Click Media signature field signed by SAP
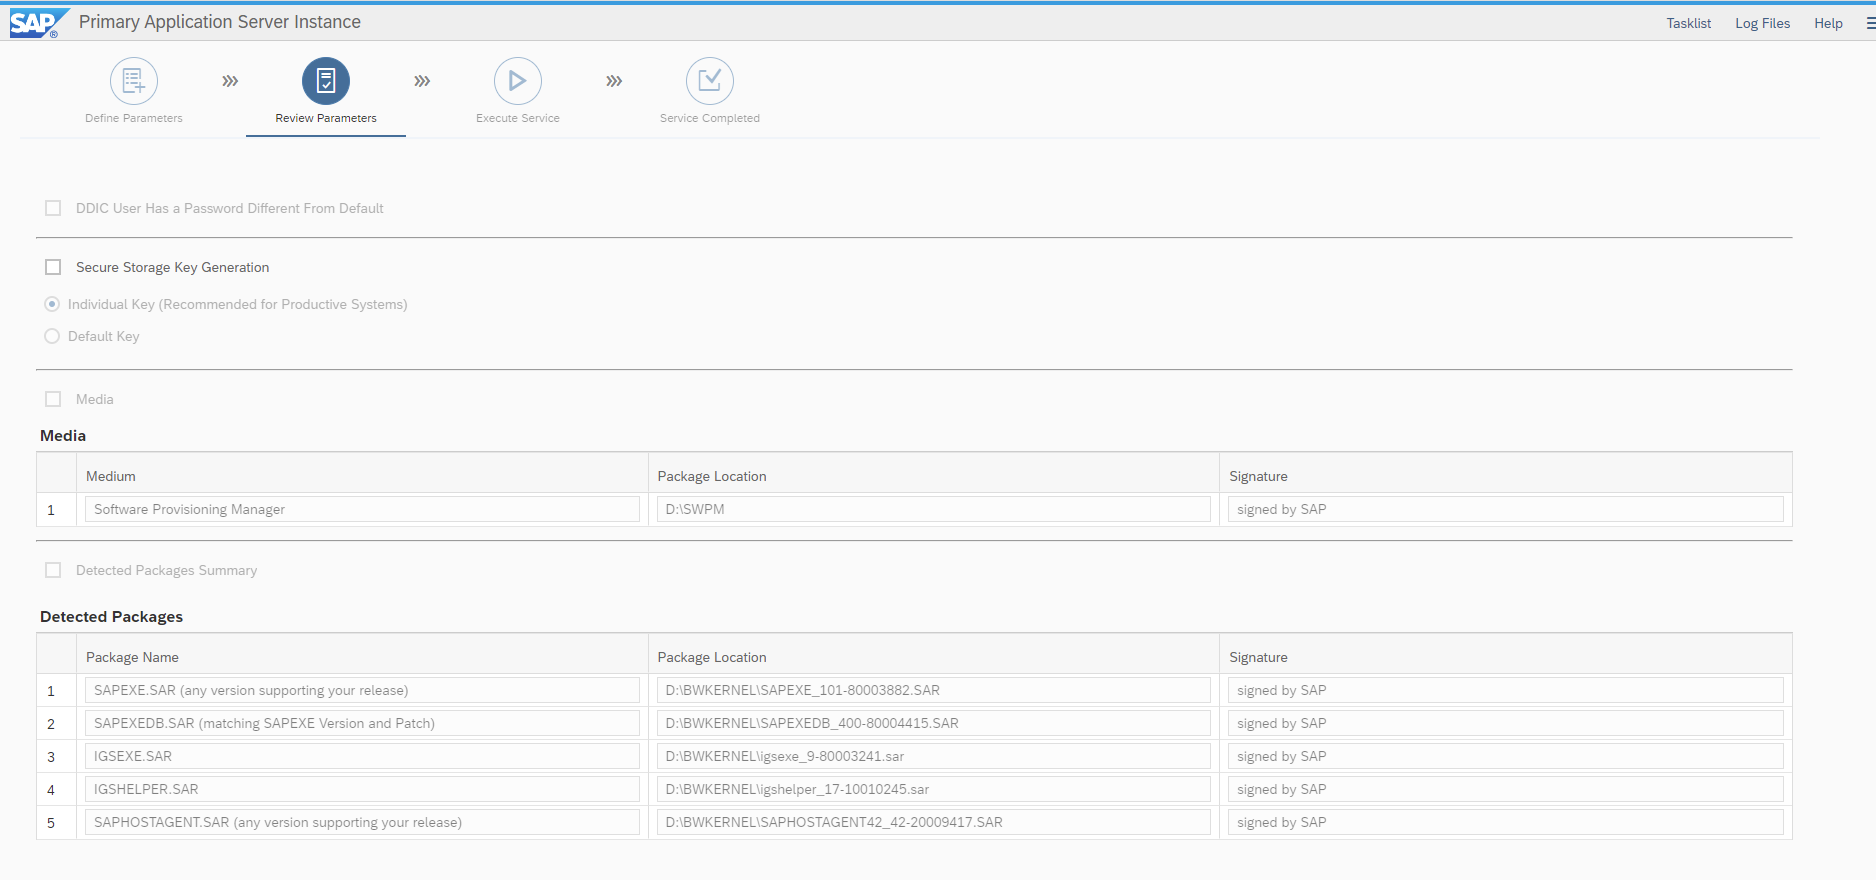Image resolution: width=1876 pixels, height=880 pixels. point(1505,509)
